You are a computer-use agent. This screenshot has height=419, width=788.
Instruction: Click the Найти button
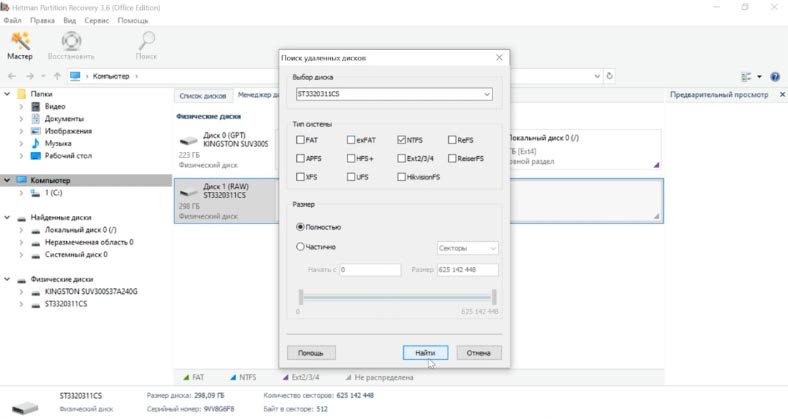(425, 353)
